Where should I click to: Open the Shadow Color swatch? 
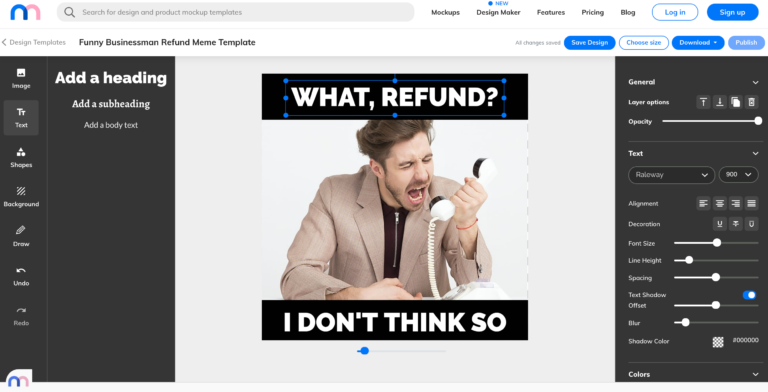718,342
